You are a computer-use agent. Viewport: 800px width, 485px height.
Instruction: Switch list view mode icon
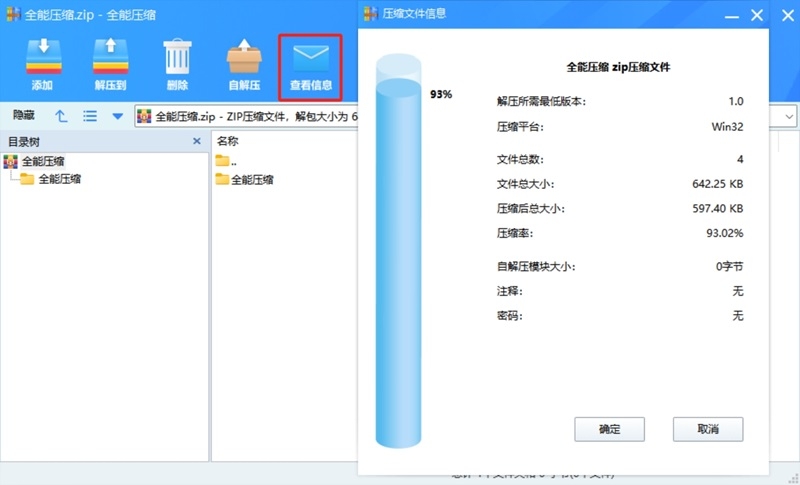tap(90, 116)
